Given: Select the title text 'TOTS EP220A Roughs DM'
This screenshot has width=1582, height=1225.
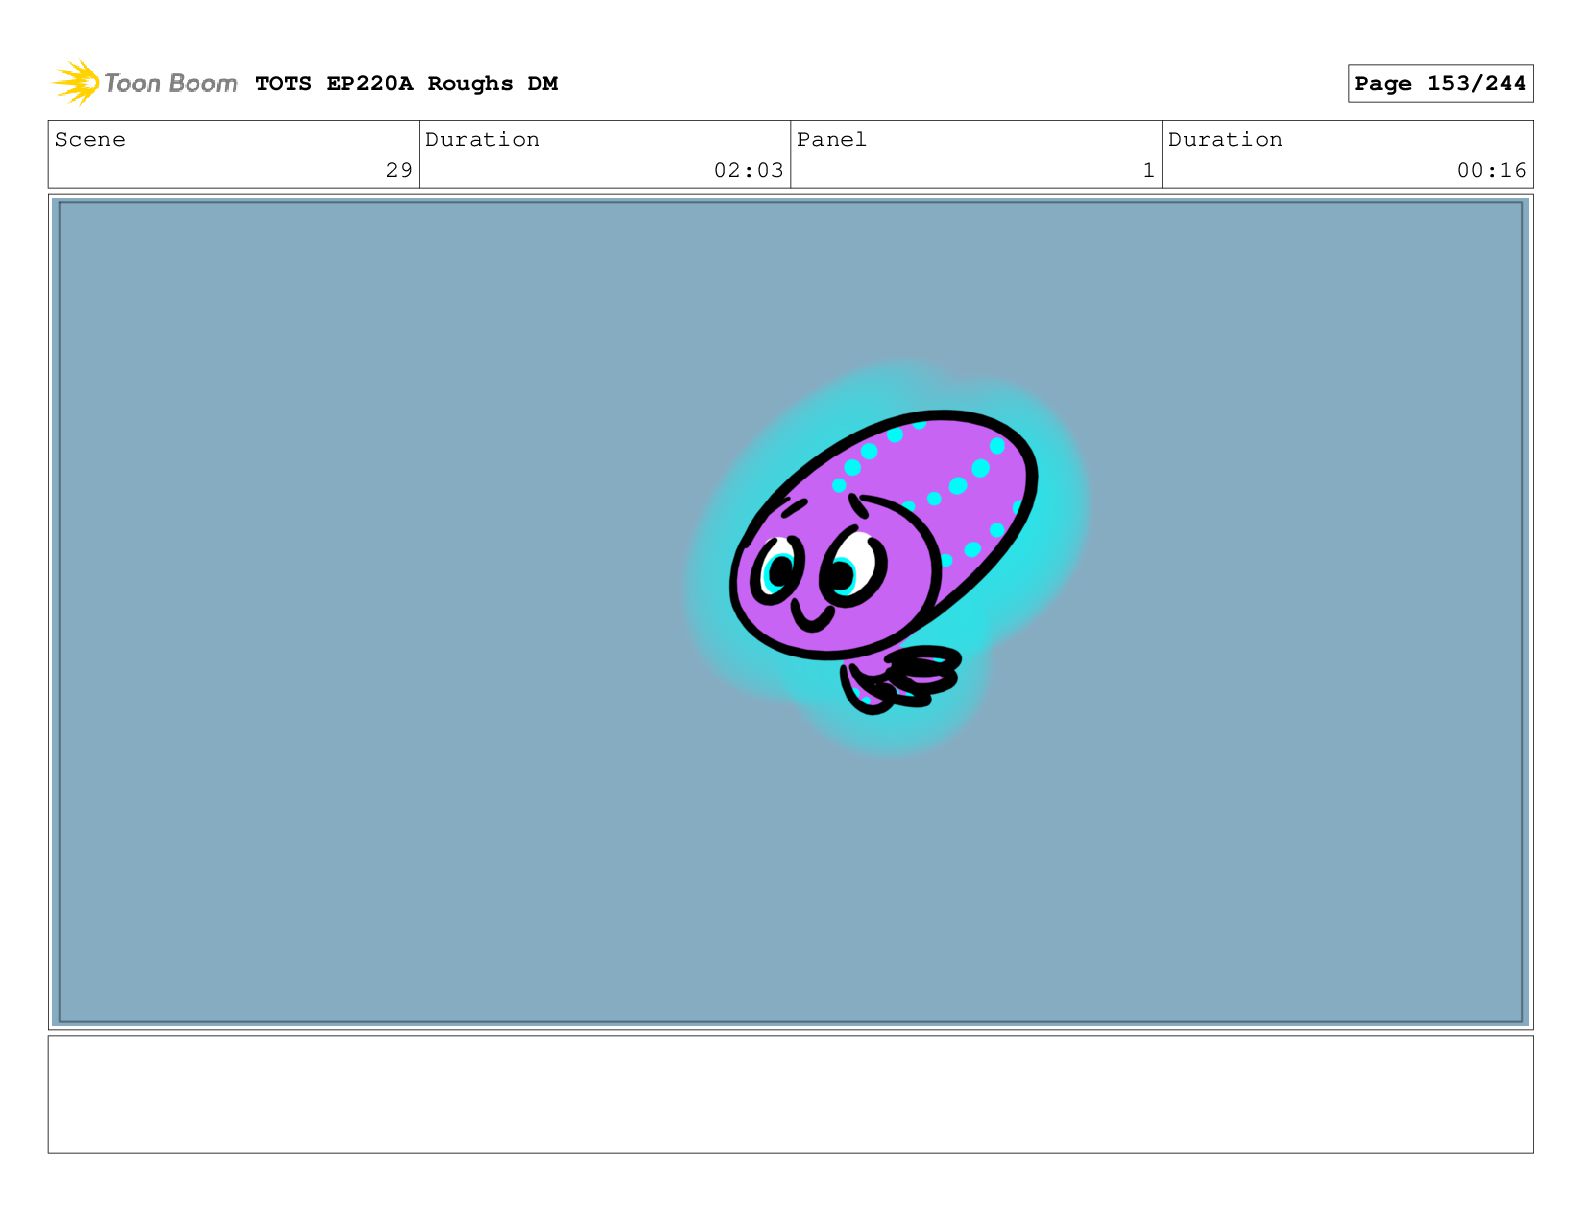Looking at the screenshot, I should coord(406,84).
